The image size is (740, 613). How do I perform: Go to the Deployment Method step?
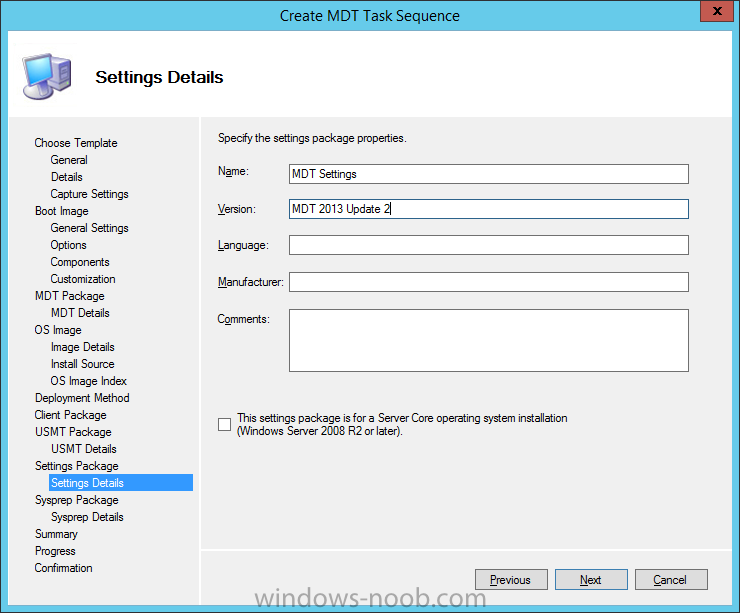(82, 398)
